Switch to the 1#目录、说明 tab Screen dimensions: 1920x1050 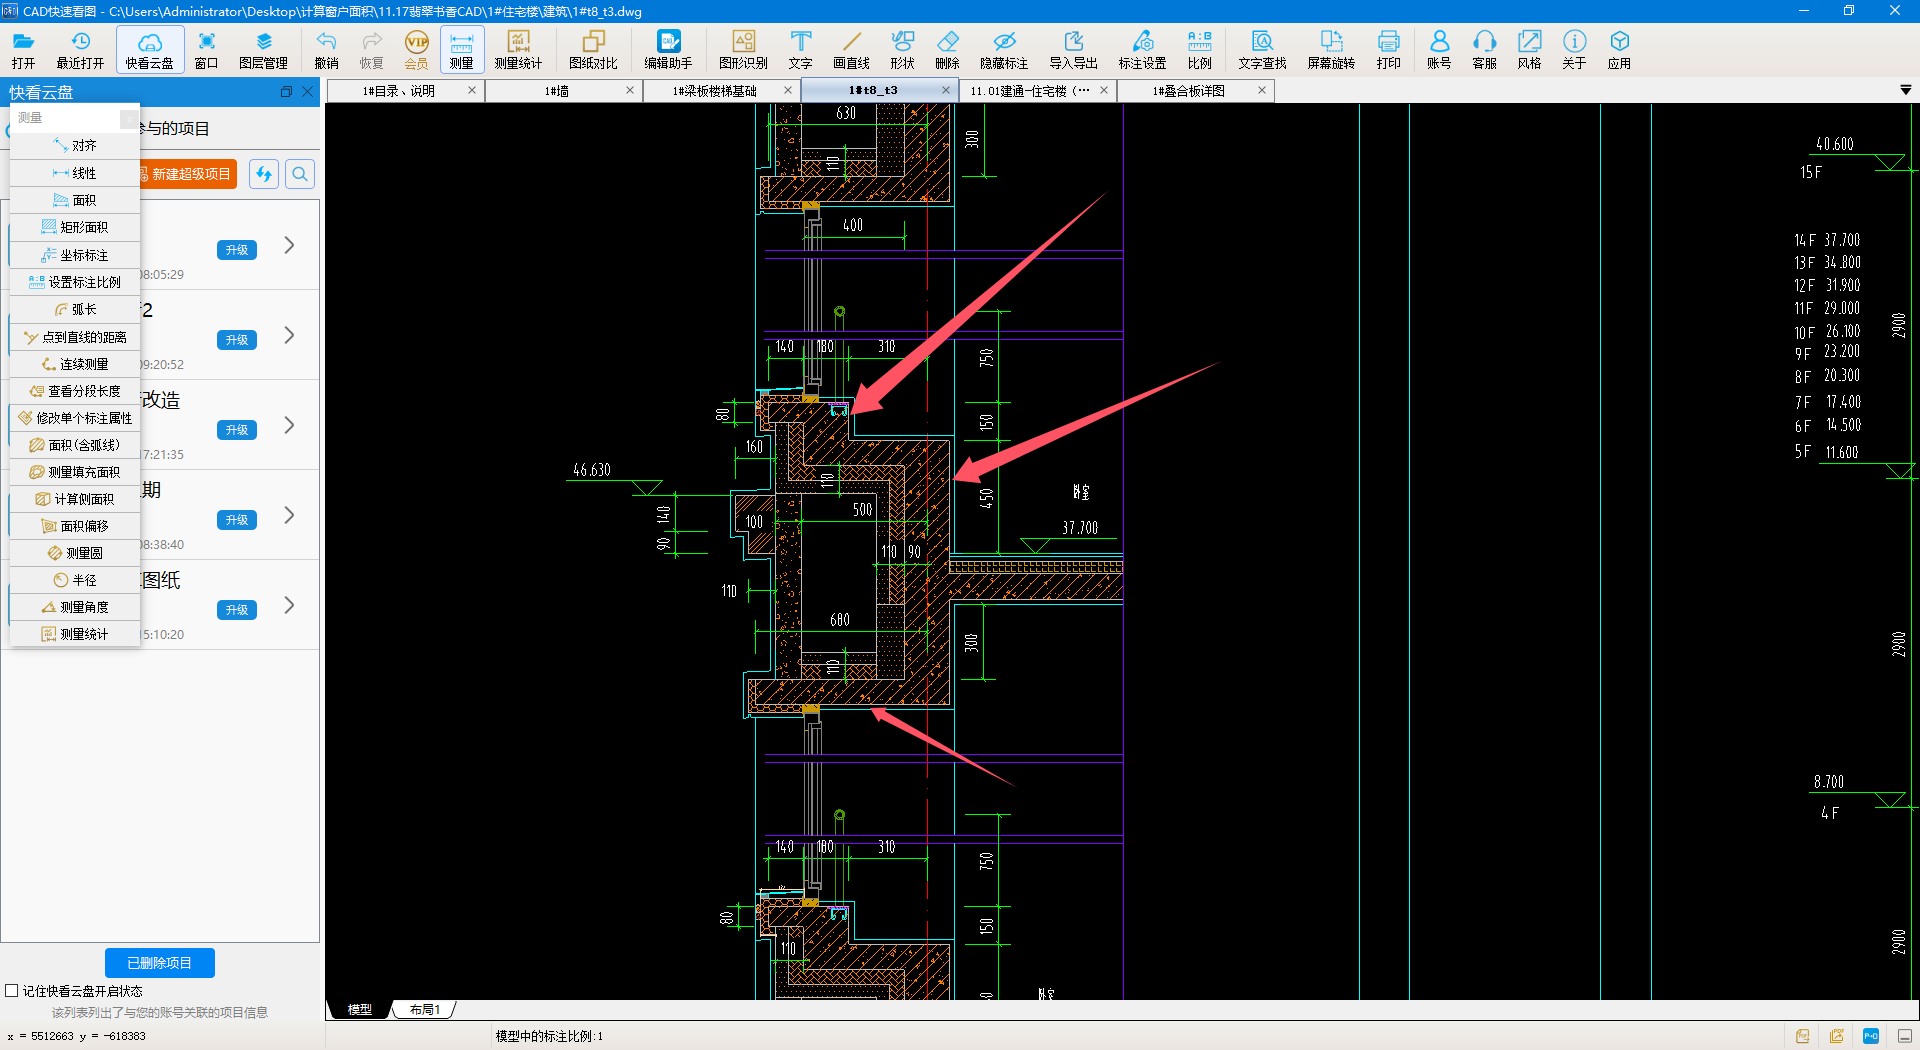(x=399, y=91)
